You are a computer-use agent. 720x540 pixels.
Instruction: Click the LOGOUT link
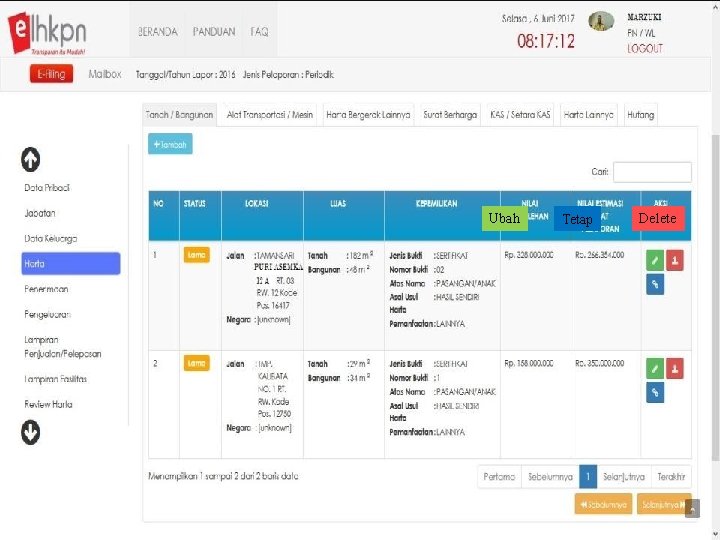coord(645,49)
